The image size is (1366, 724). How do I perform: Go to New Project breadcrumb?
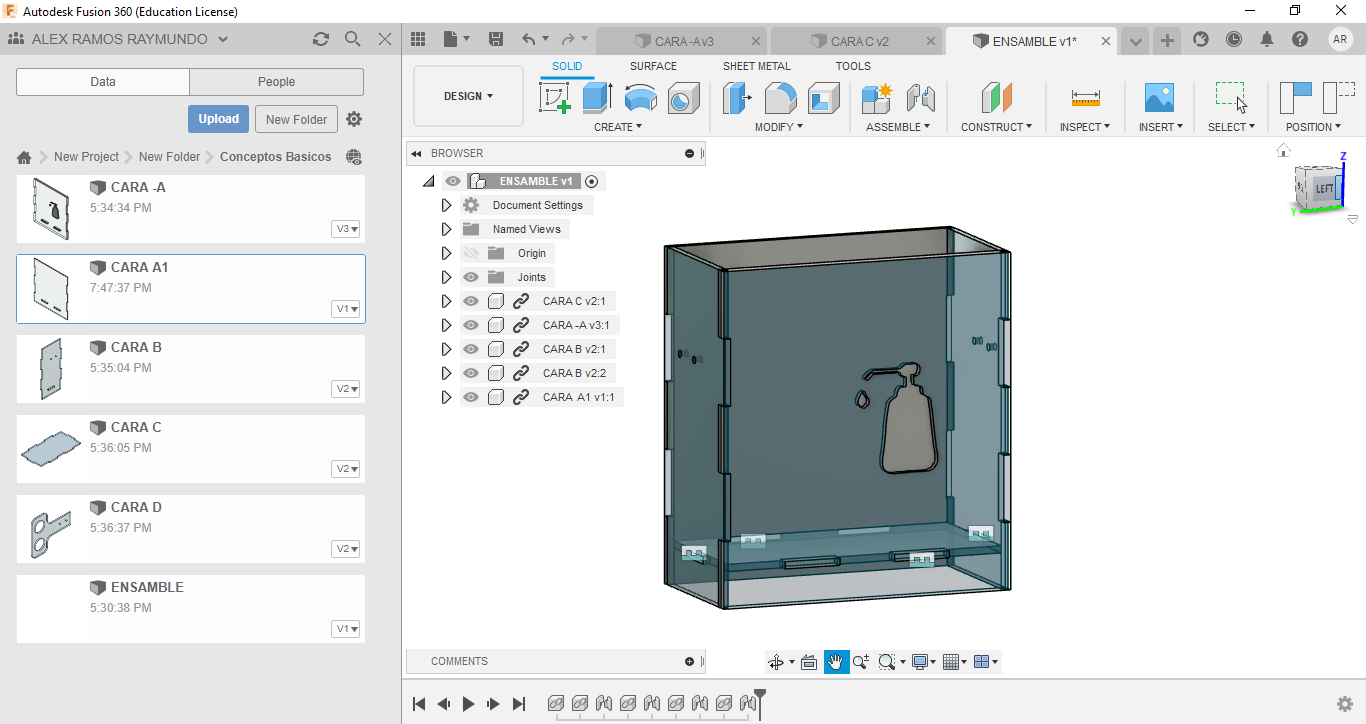point(86,157)
